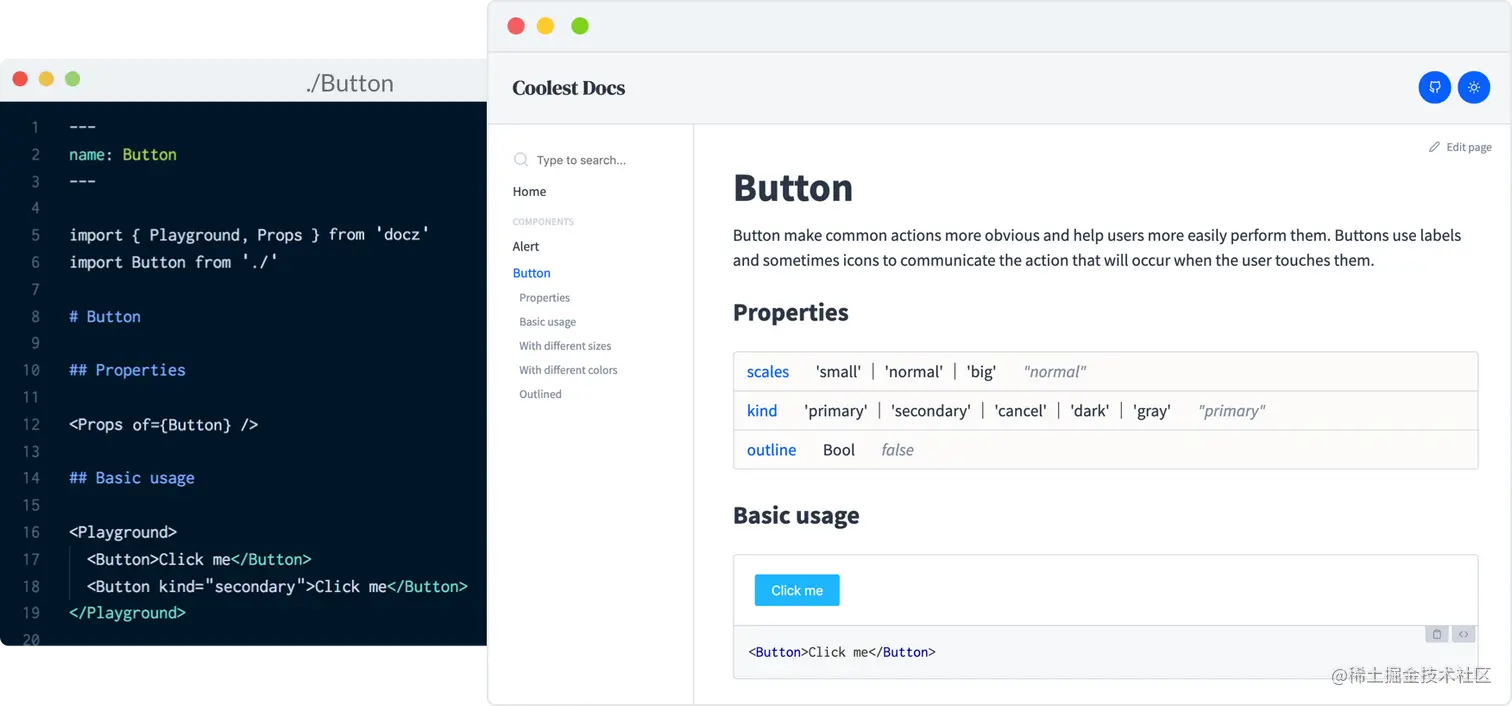
Task: Click '<Props of={Button} />' editor line
Action: (x=164, y=424)
